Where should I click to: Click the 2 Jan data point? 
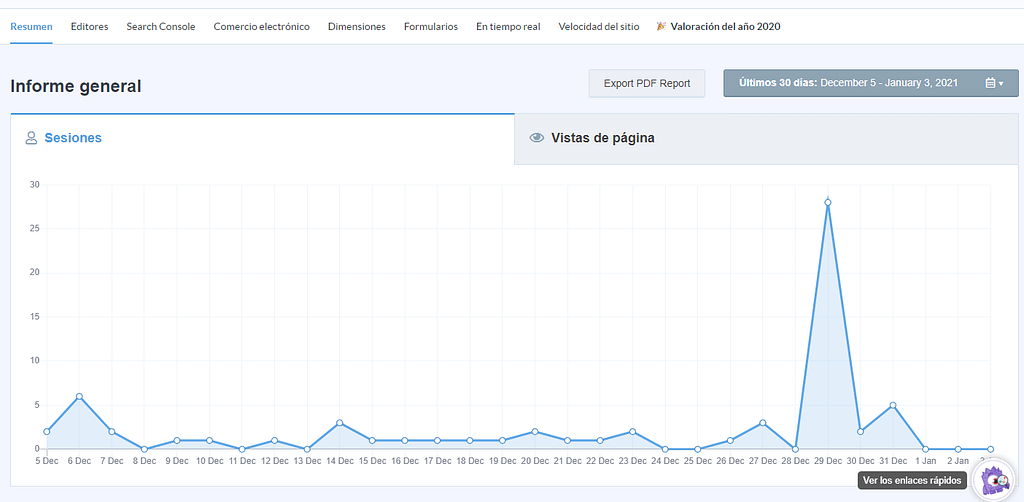click(x=958, y=449)
